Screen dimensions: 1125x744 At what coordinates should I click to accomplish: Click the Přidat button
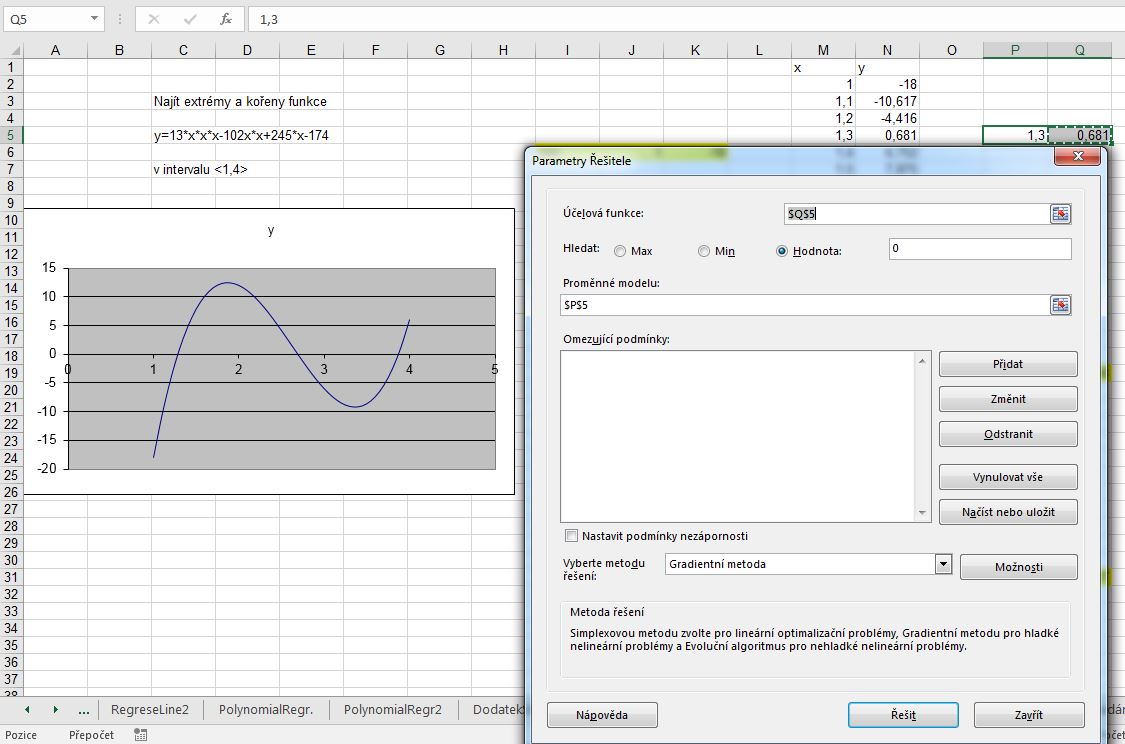click(x=1008, y=364)
